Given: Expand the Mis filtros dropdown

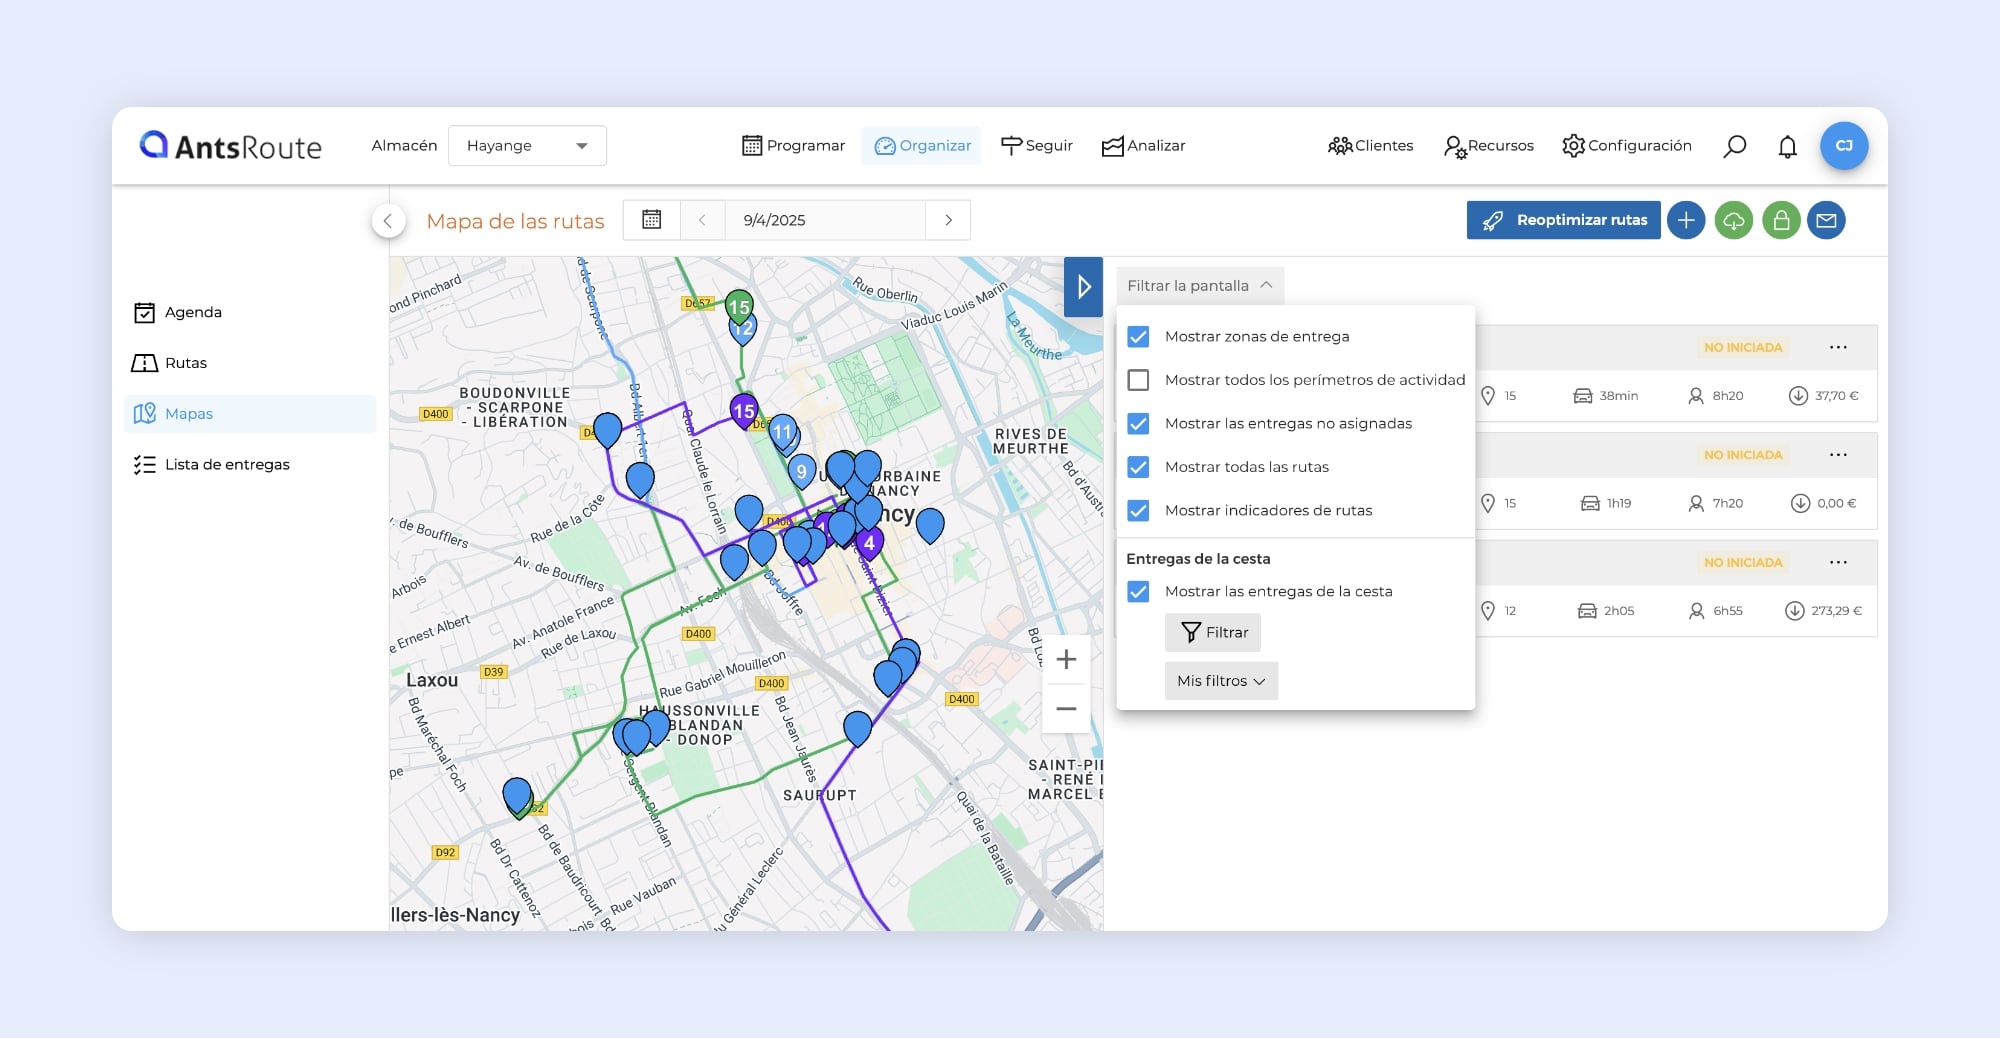Looking at the screenshot, I should (1220, 681).
